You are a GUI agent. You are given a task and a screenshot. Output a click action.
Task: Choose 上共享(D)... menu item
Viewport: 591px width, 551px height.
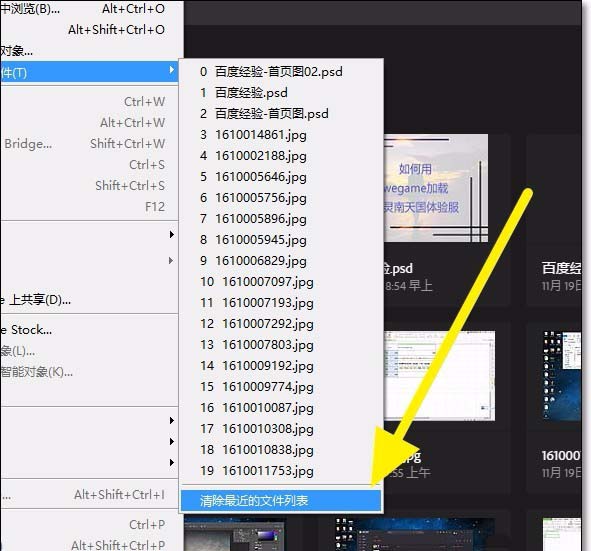pyautogui.click(x=89, y=300)
